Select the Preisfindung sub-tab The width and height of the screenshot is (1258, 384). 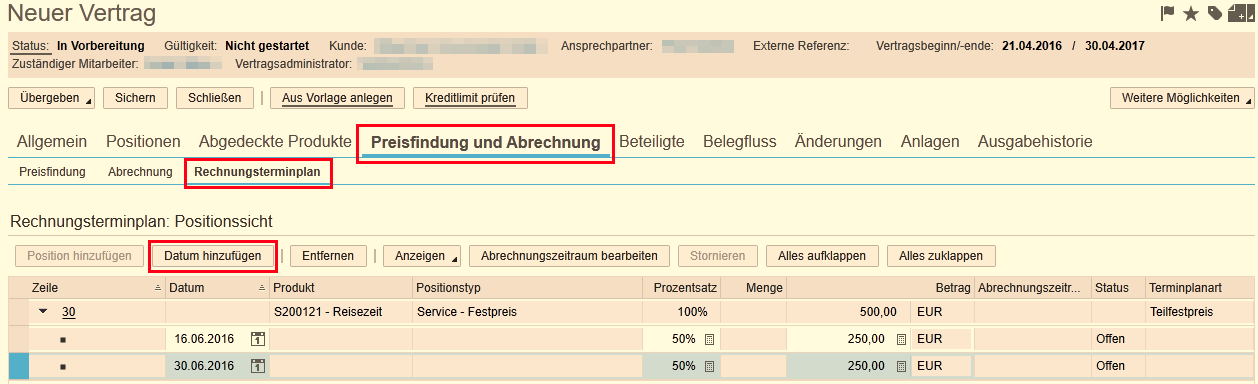52,172
